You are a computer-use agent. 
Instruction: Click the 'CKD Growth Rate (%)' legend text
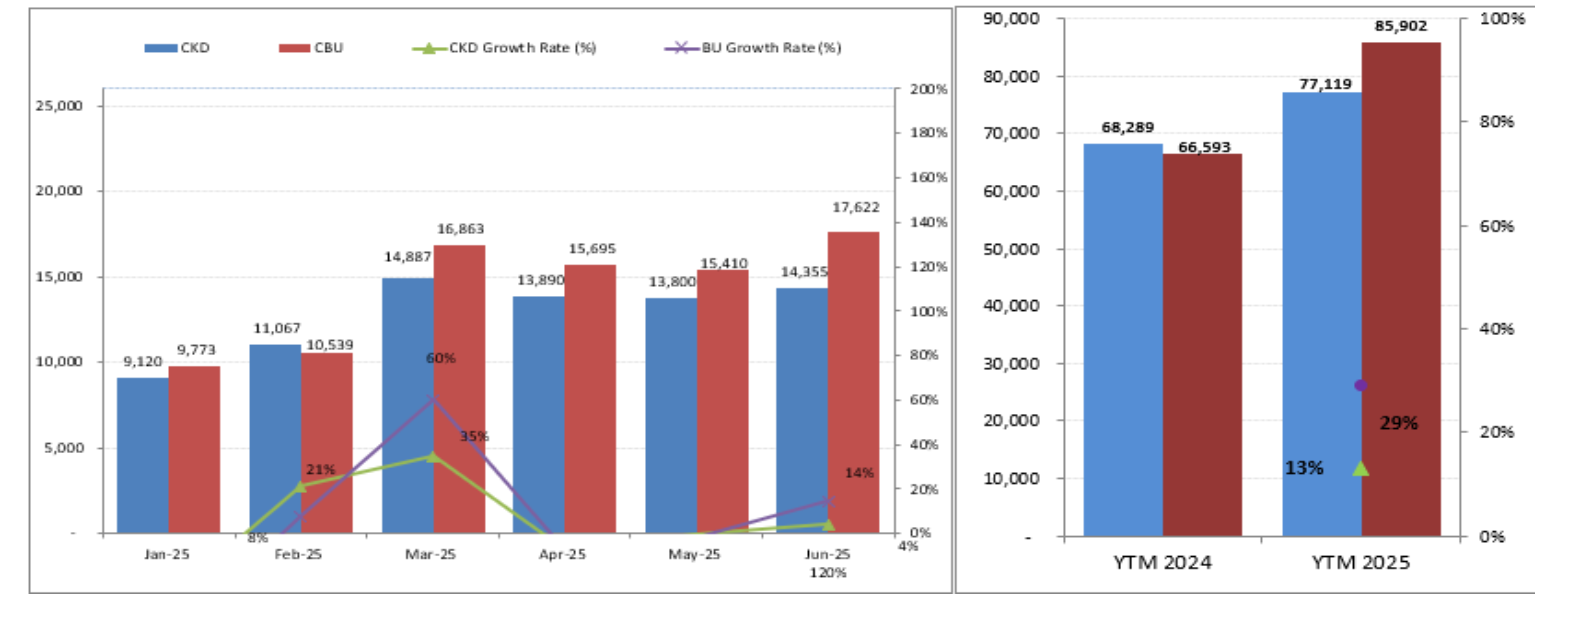(522, 48)
